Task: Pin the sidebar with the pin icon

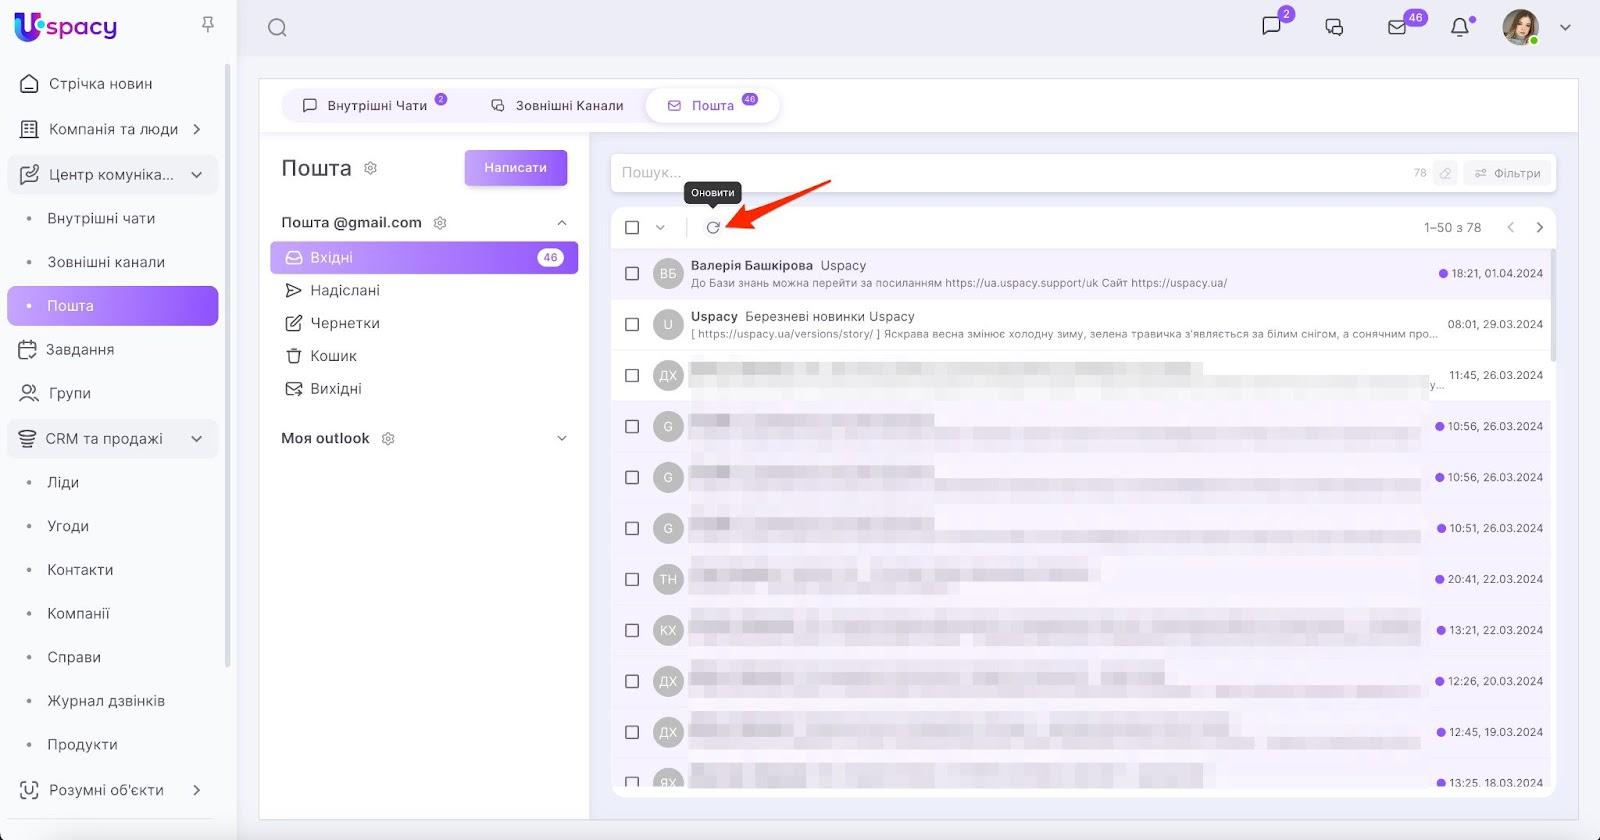Action: point(208,25)
